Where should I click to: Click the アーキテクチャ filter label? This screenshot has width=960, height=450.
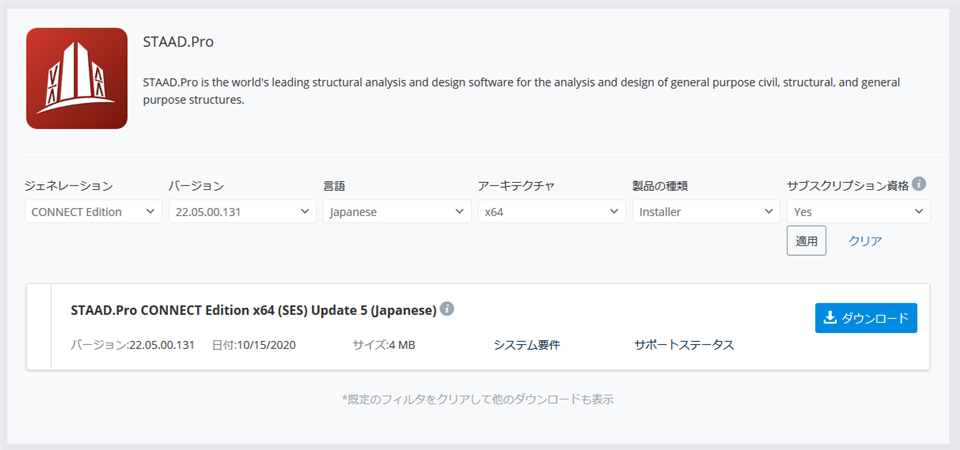(516, 186)
